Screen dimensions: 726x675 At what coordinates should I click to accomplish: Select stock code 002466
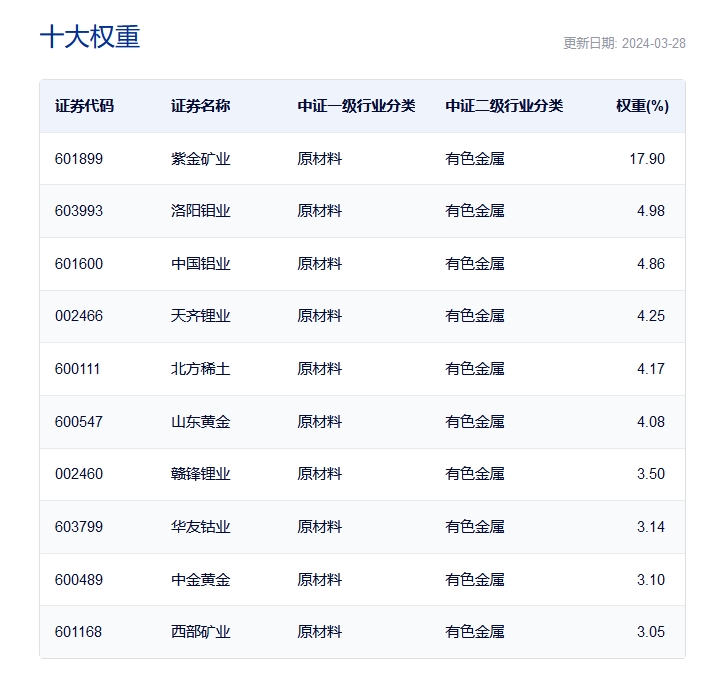pos(79,316)
